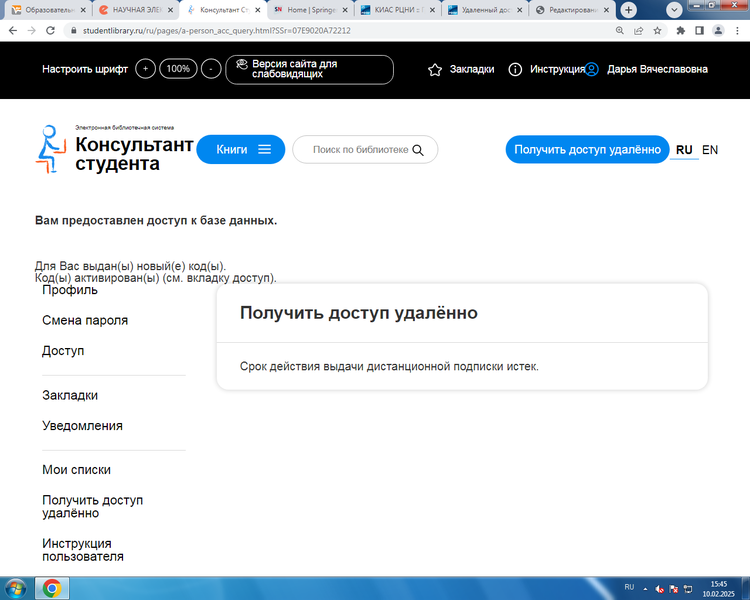Open version for visually impaired
This screenshot has width=750, height=600.
[309, 69]
